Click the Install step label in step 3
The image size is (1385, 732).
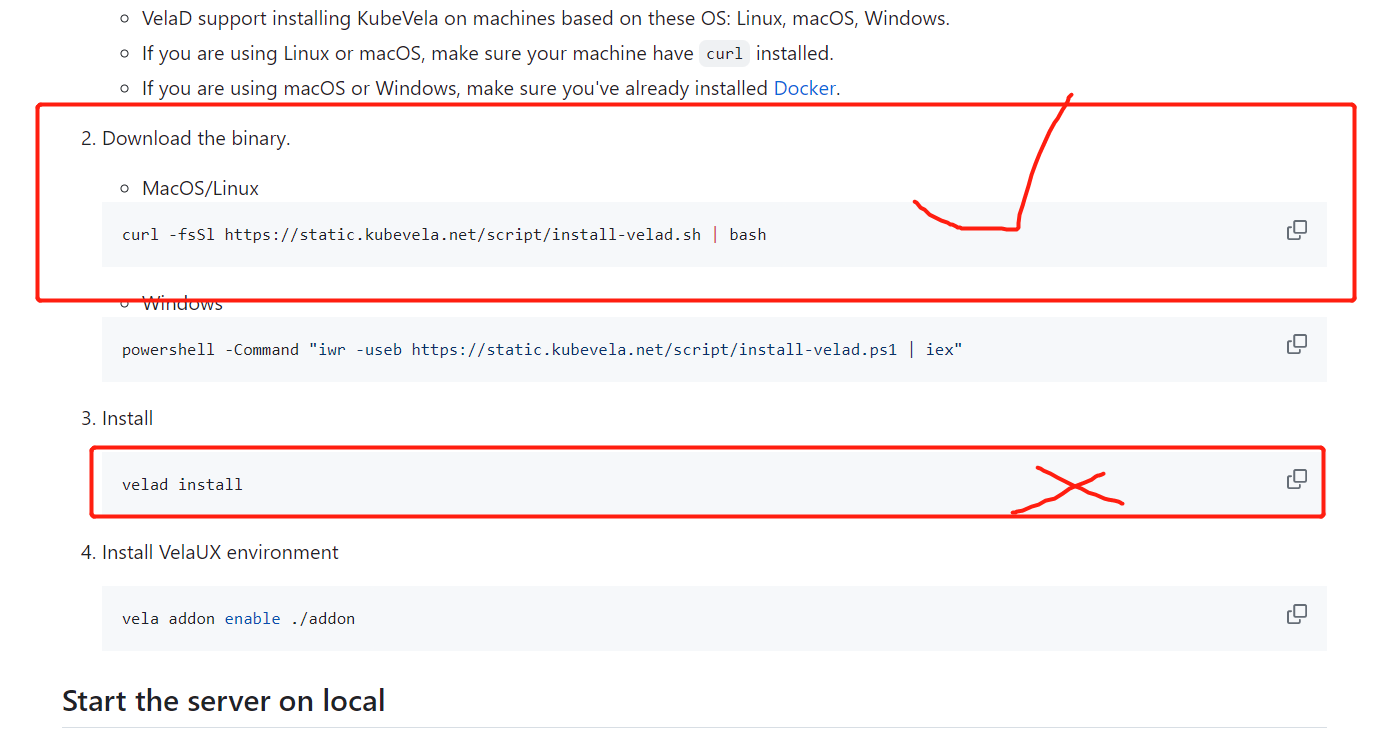(127, 417)
